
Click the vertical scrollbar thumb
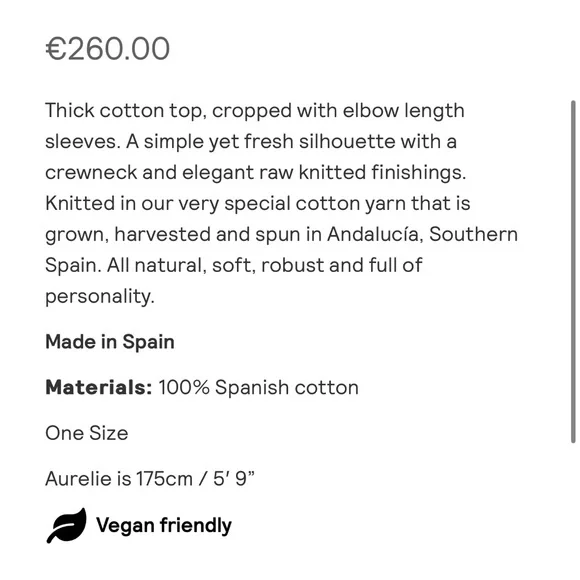click(x=573, y=271)
